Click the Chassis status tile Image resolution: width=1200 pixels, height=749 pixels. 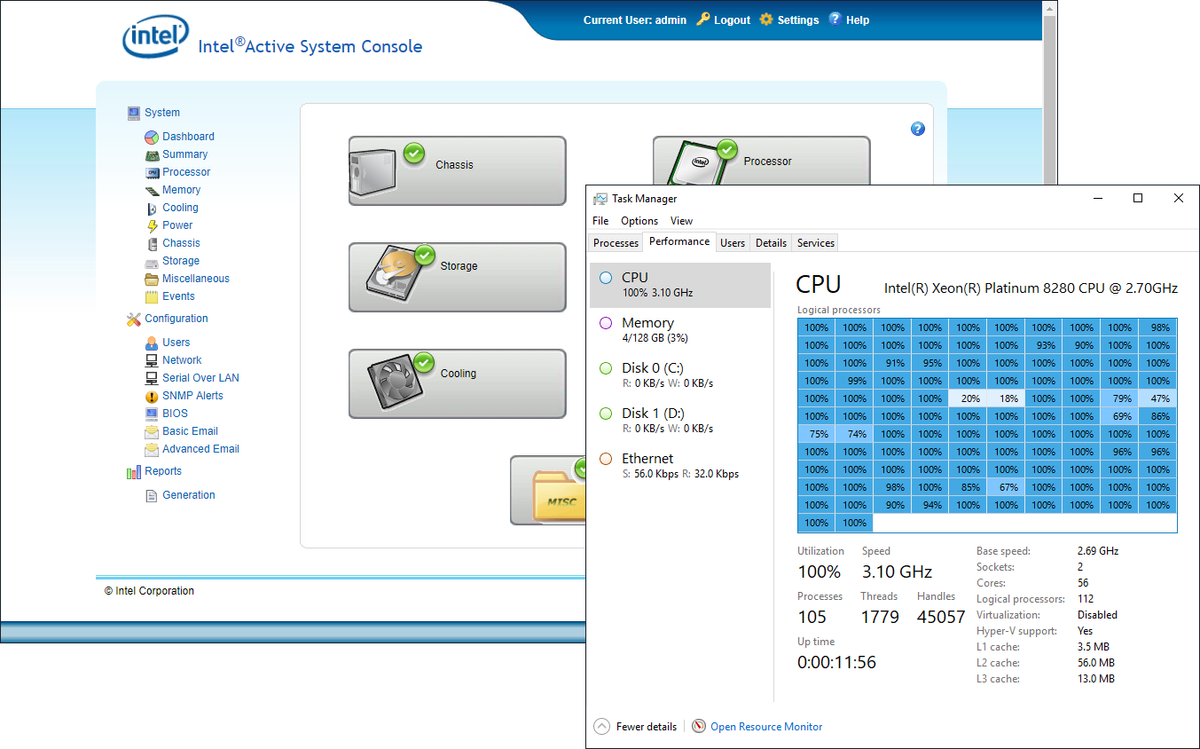tap(457, 170)
